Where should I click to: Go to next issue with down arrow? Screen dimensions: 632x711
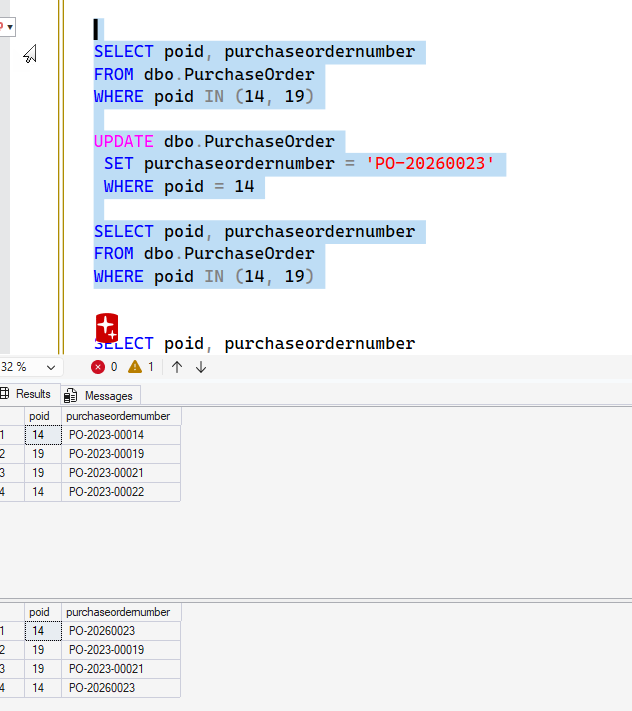coord(201,367)
